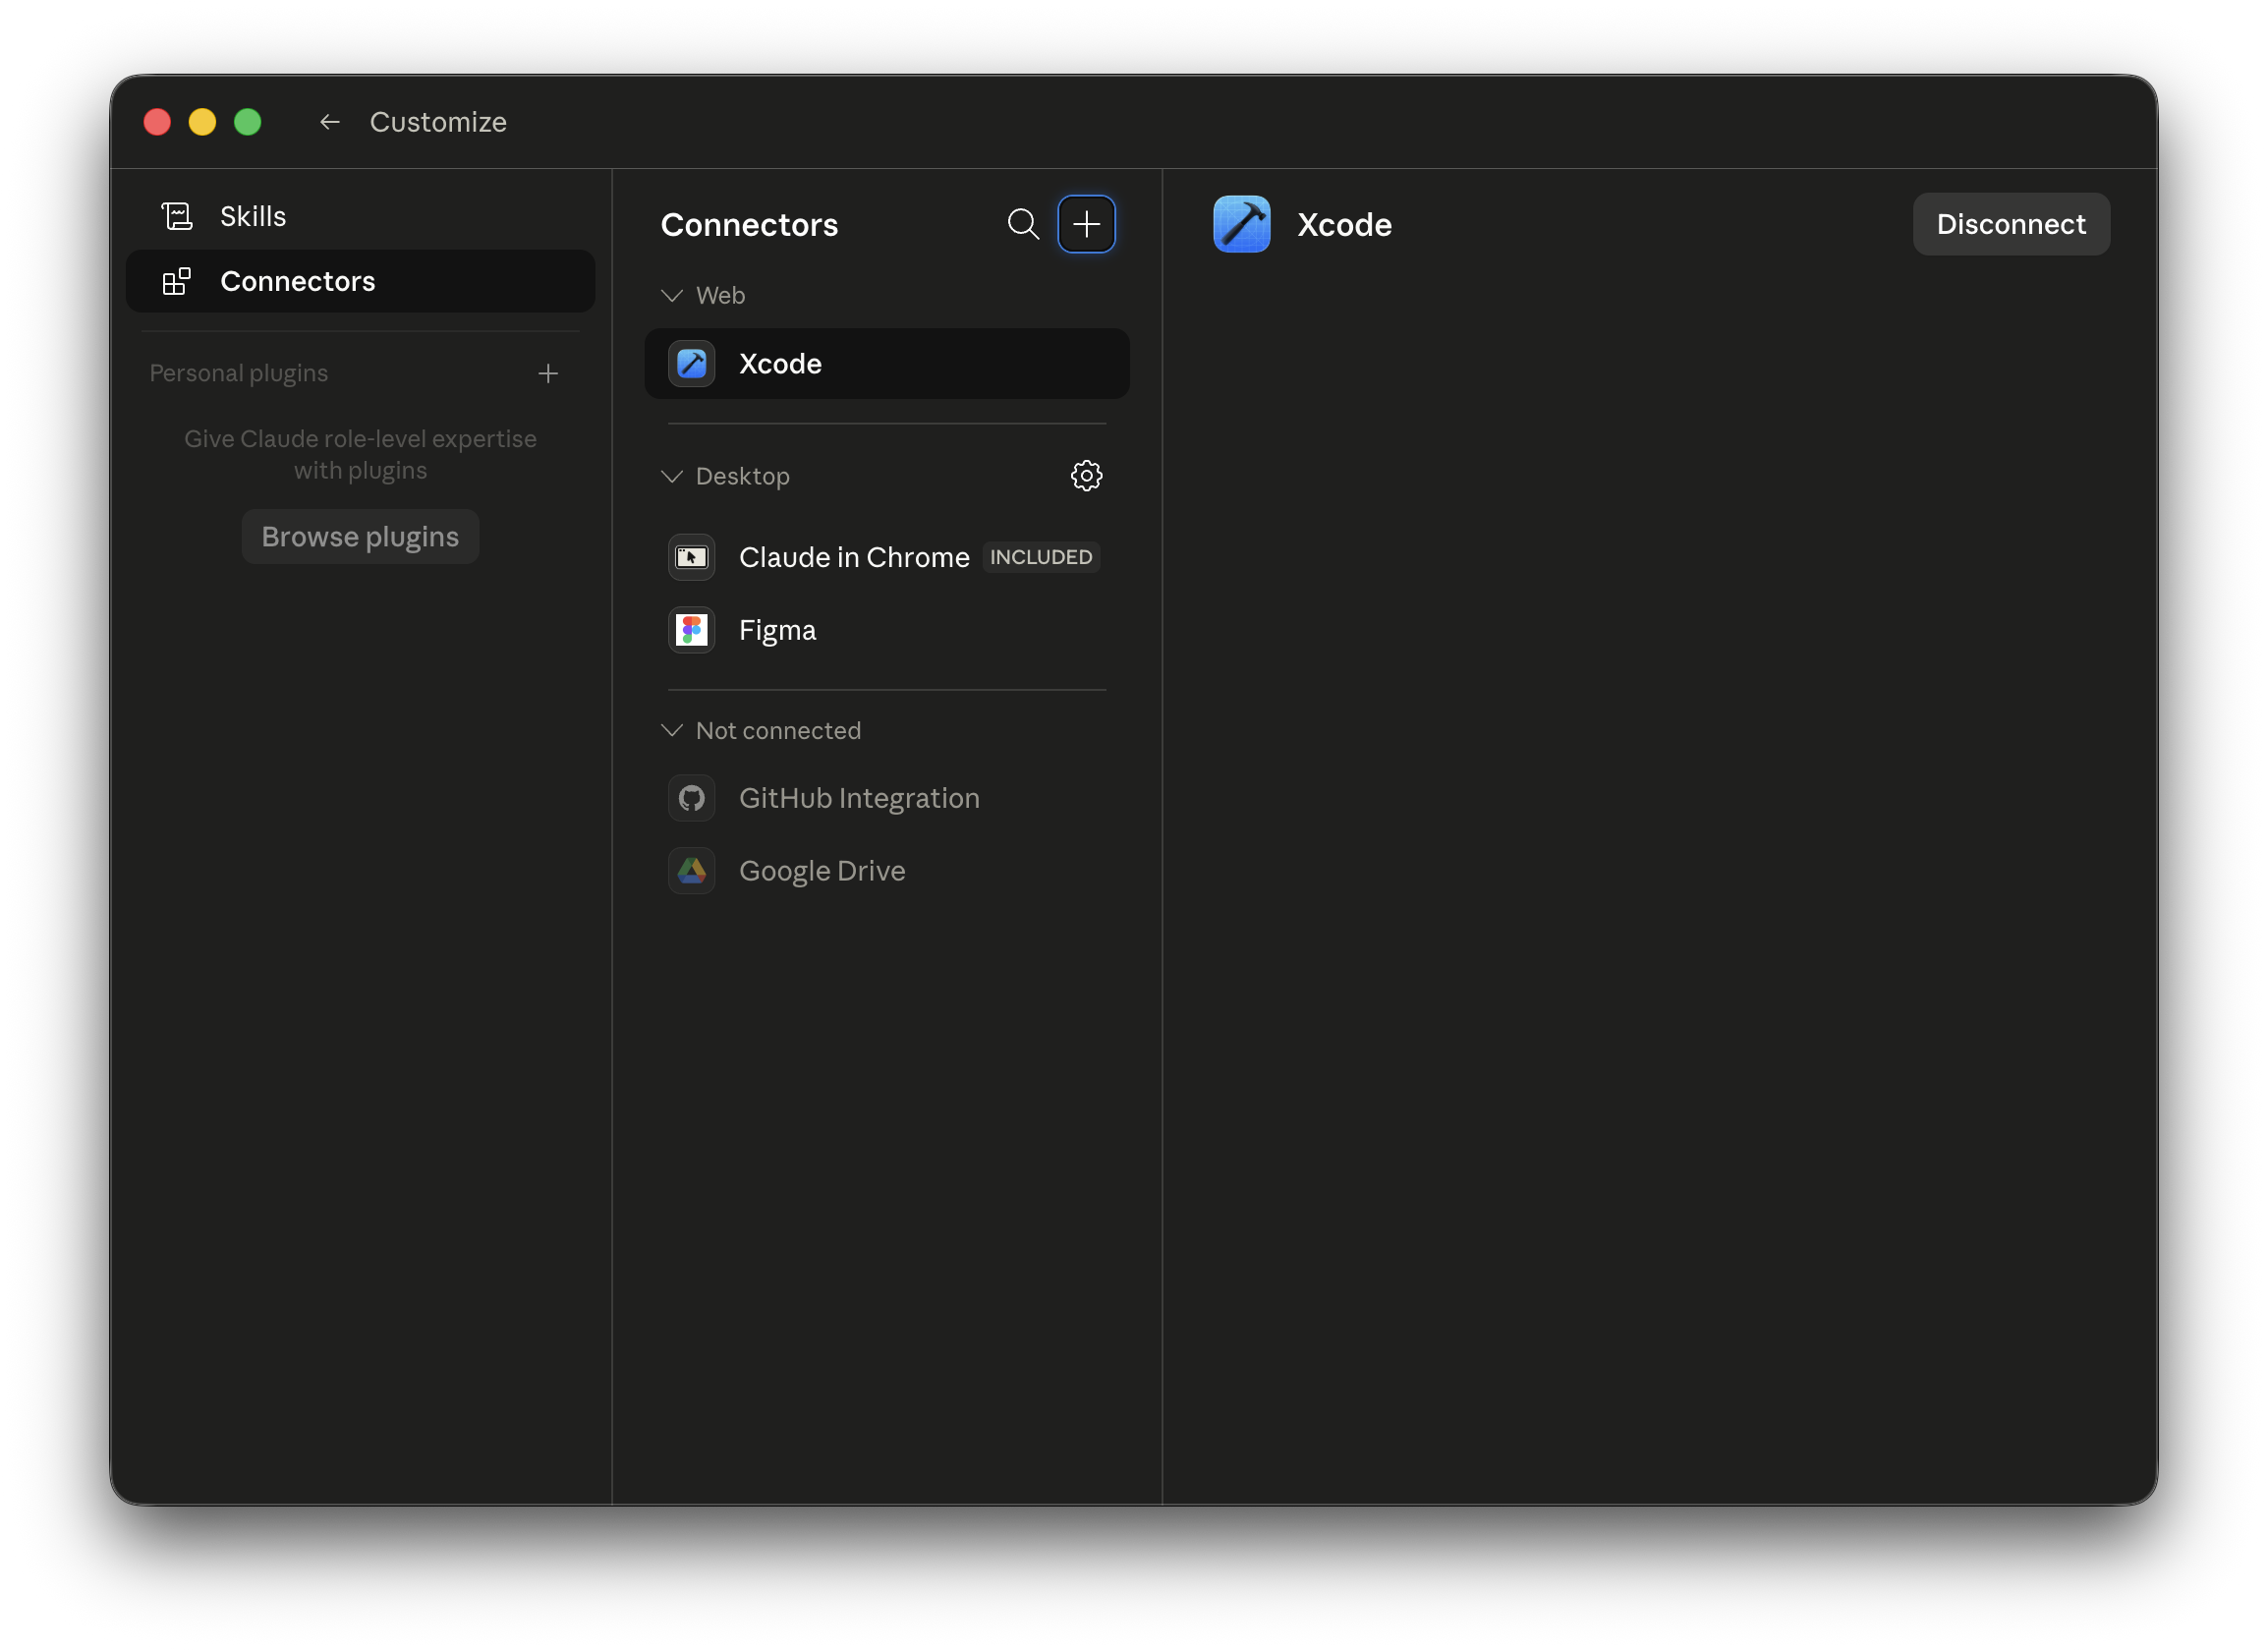Click the large Xcode icon in detail header
The width and height of the screenshot is (2268, 1651).
[1242, 224]
